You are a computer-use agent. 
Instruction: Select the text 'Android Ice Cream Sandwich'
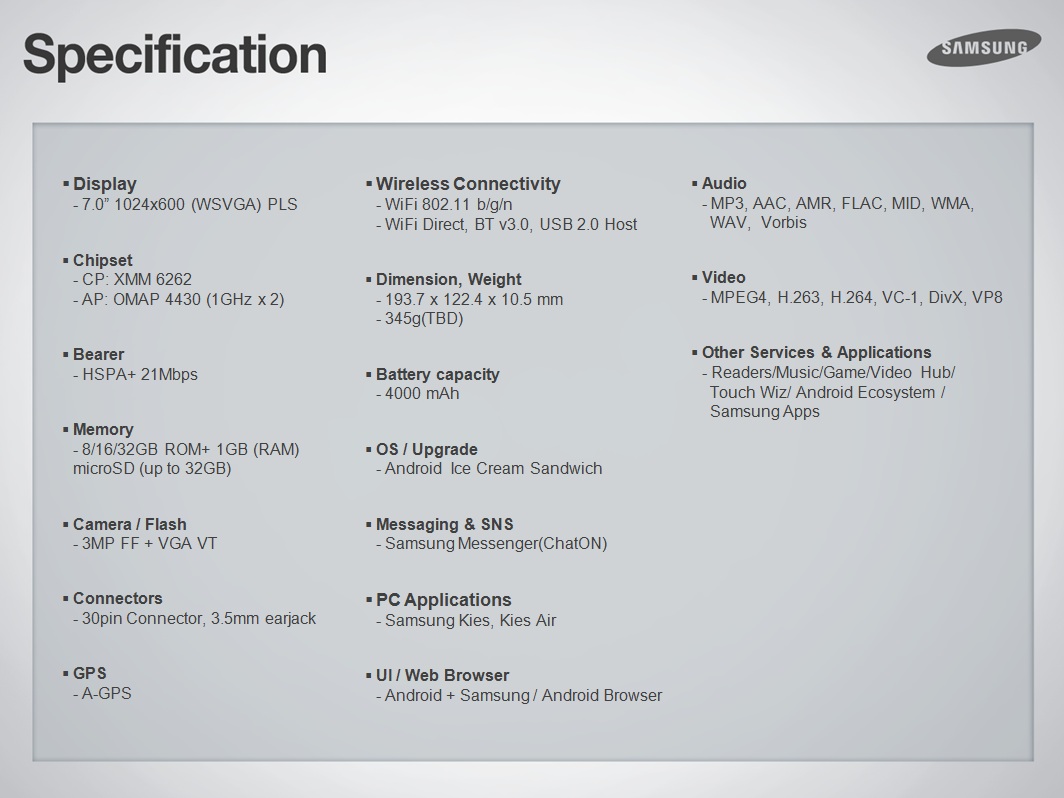coord(493,469)
